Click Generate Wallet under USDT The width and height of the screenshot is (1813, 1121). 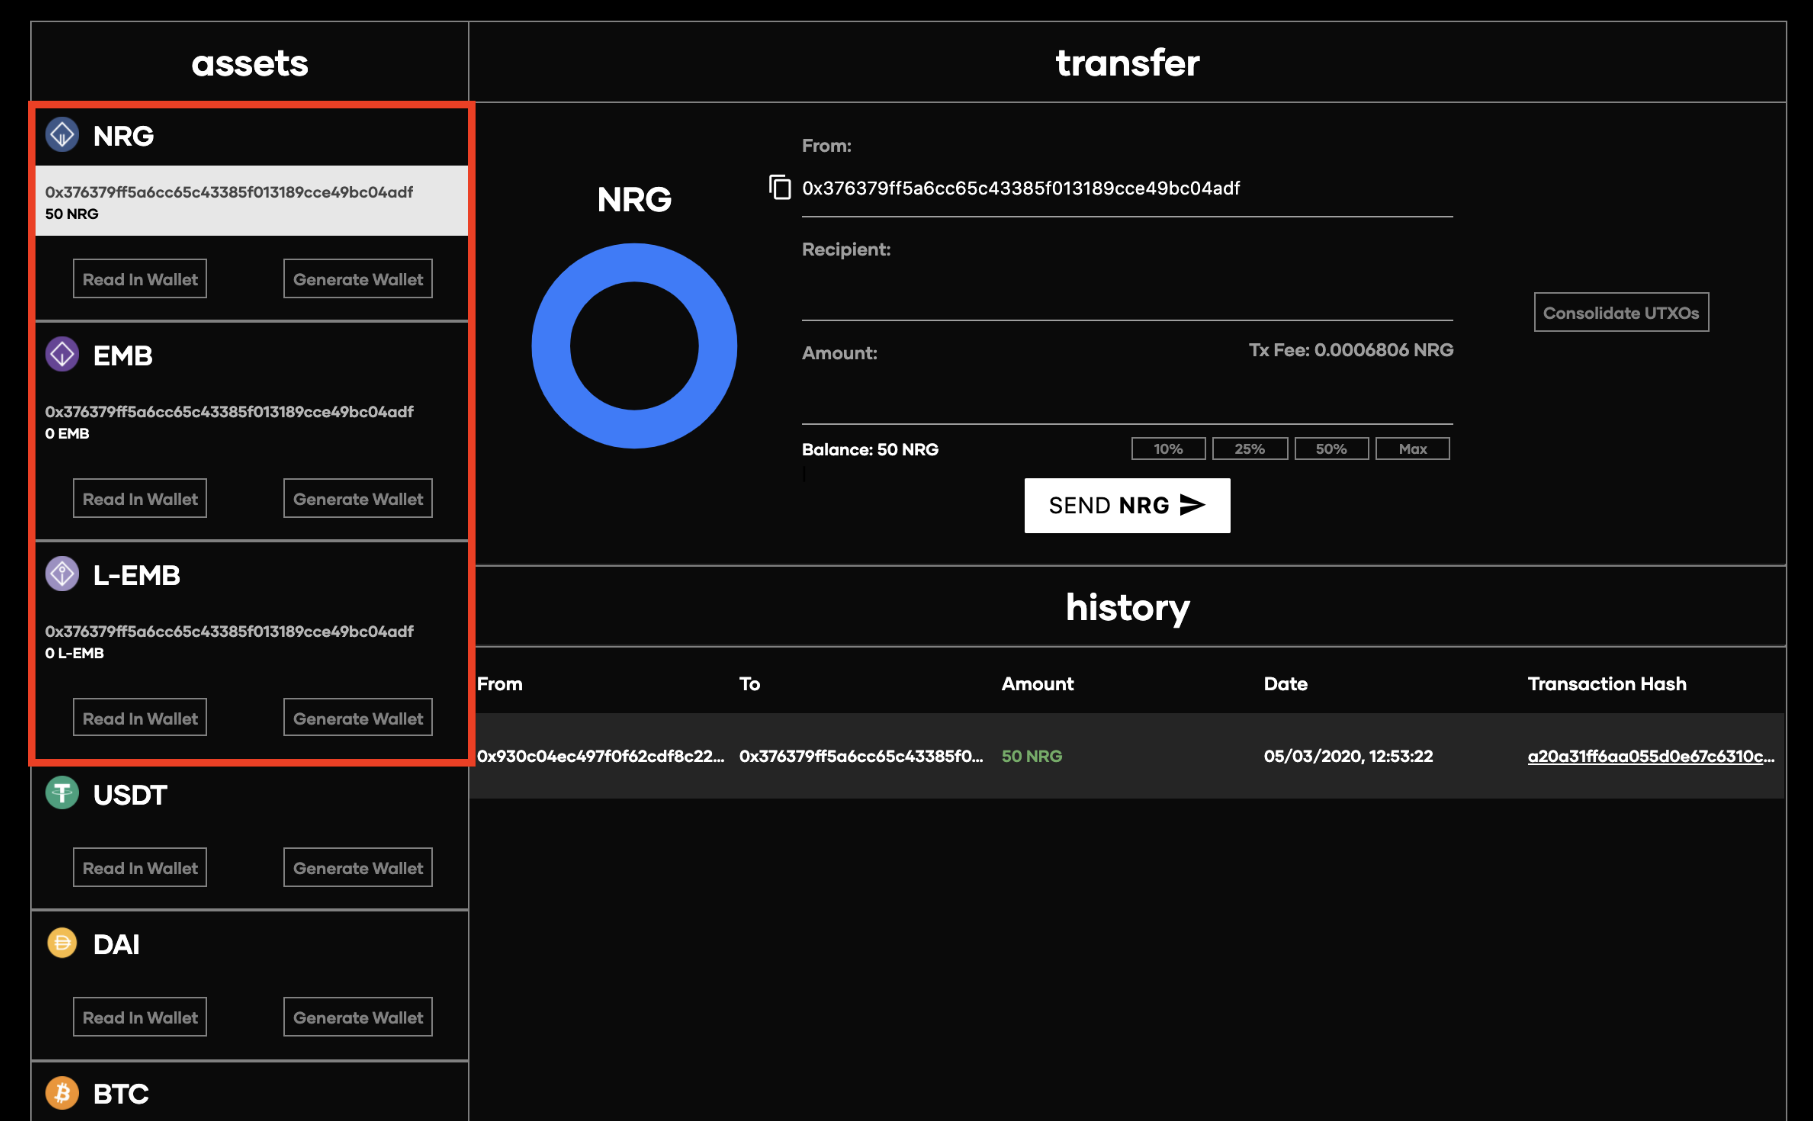pos(358,868)
